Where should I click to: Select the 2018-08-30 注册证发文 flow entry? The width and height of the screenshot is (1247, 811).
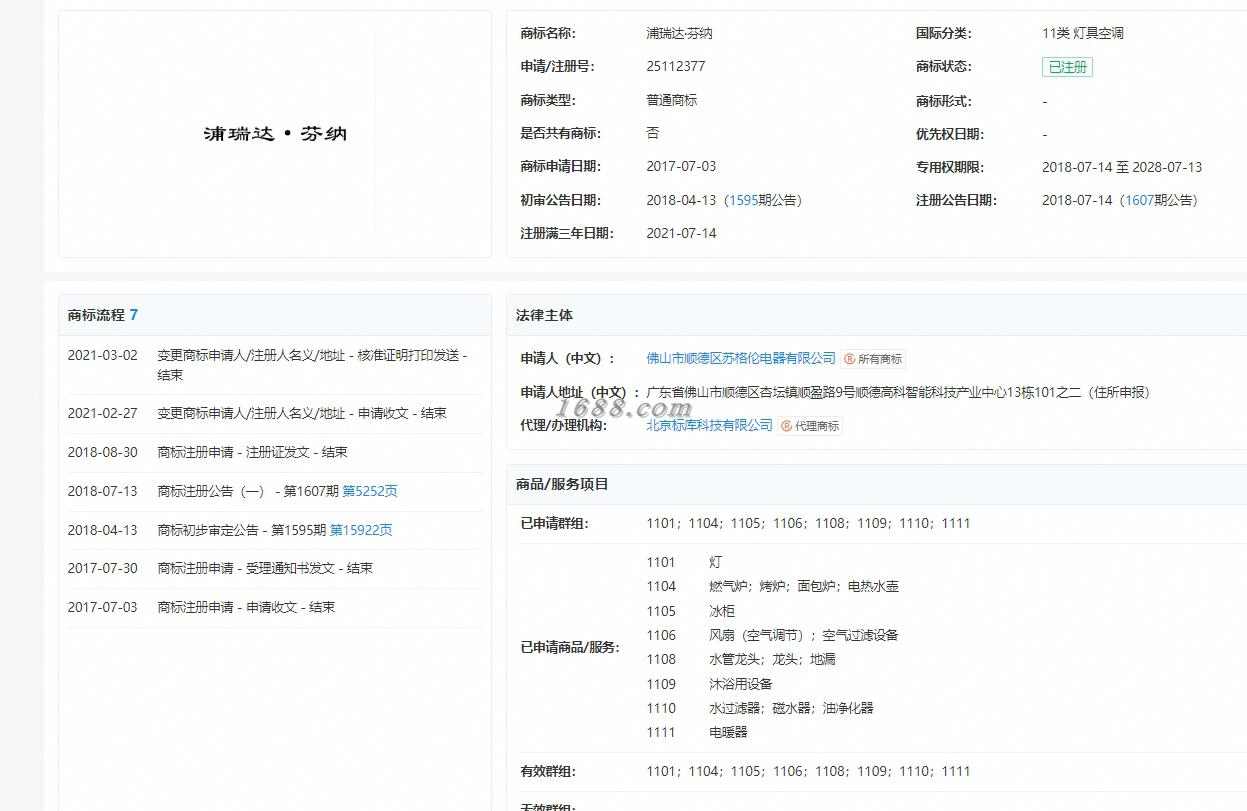tap(274, 452)
